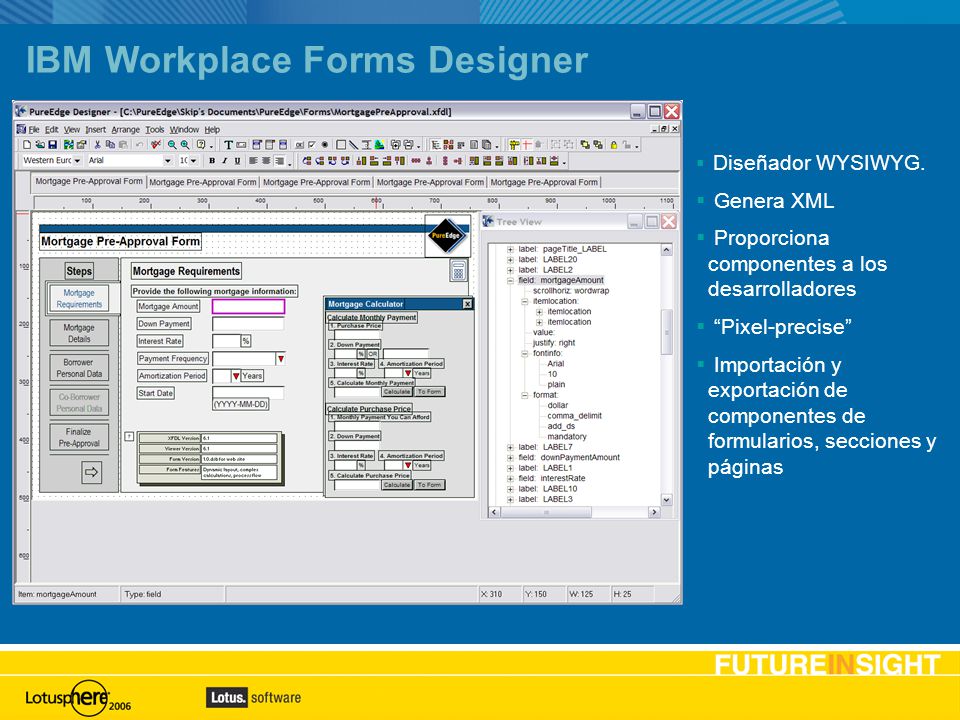This screenshot has height=720, width=960.
Task: Click the Help question-mark icon
Action: [201, 144]
